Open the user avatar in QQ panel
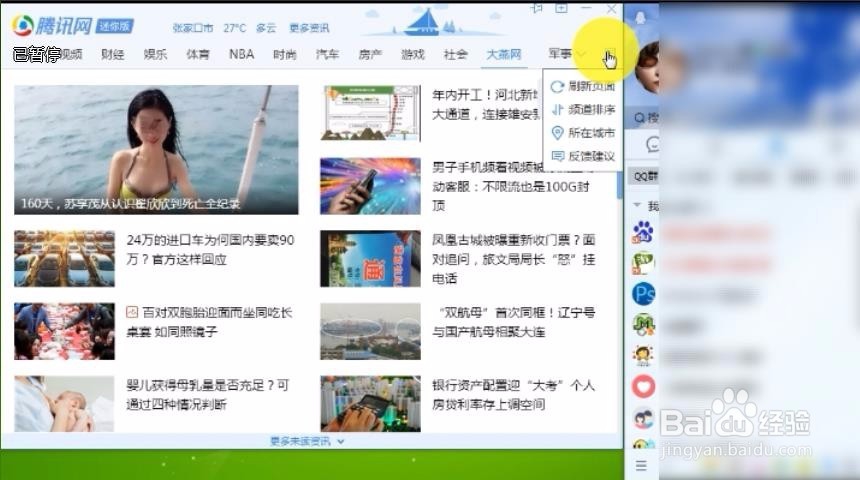 647,67
